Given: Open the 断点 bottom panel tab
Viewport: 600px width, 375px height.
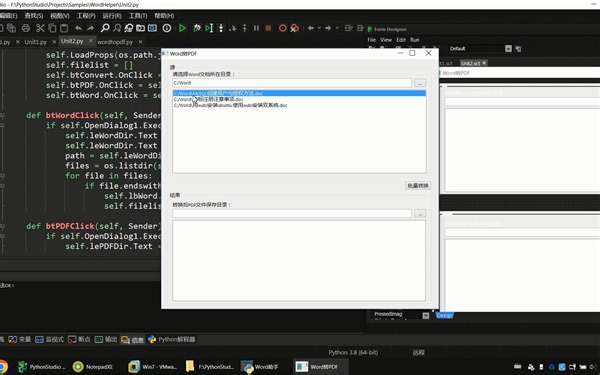Looking at the screenshot, I should tap(79, 339).
